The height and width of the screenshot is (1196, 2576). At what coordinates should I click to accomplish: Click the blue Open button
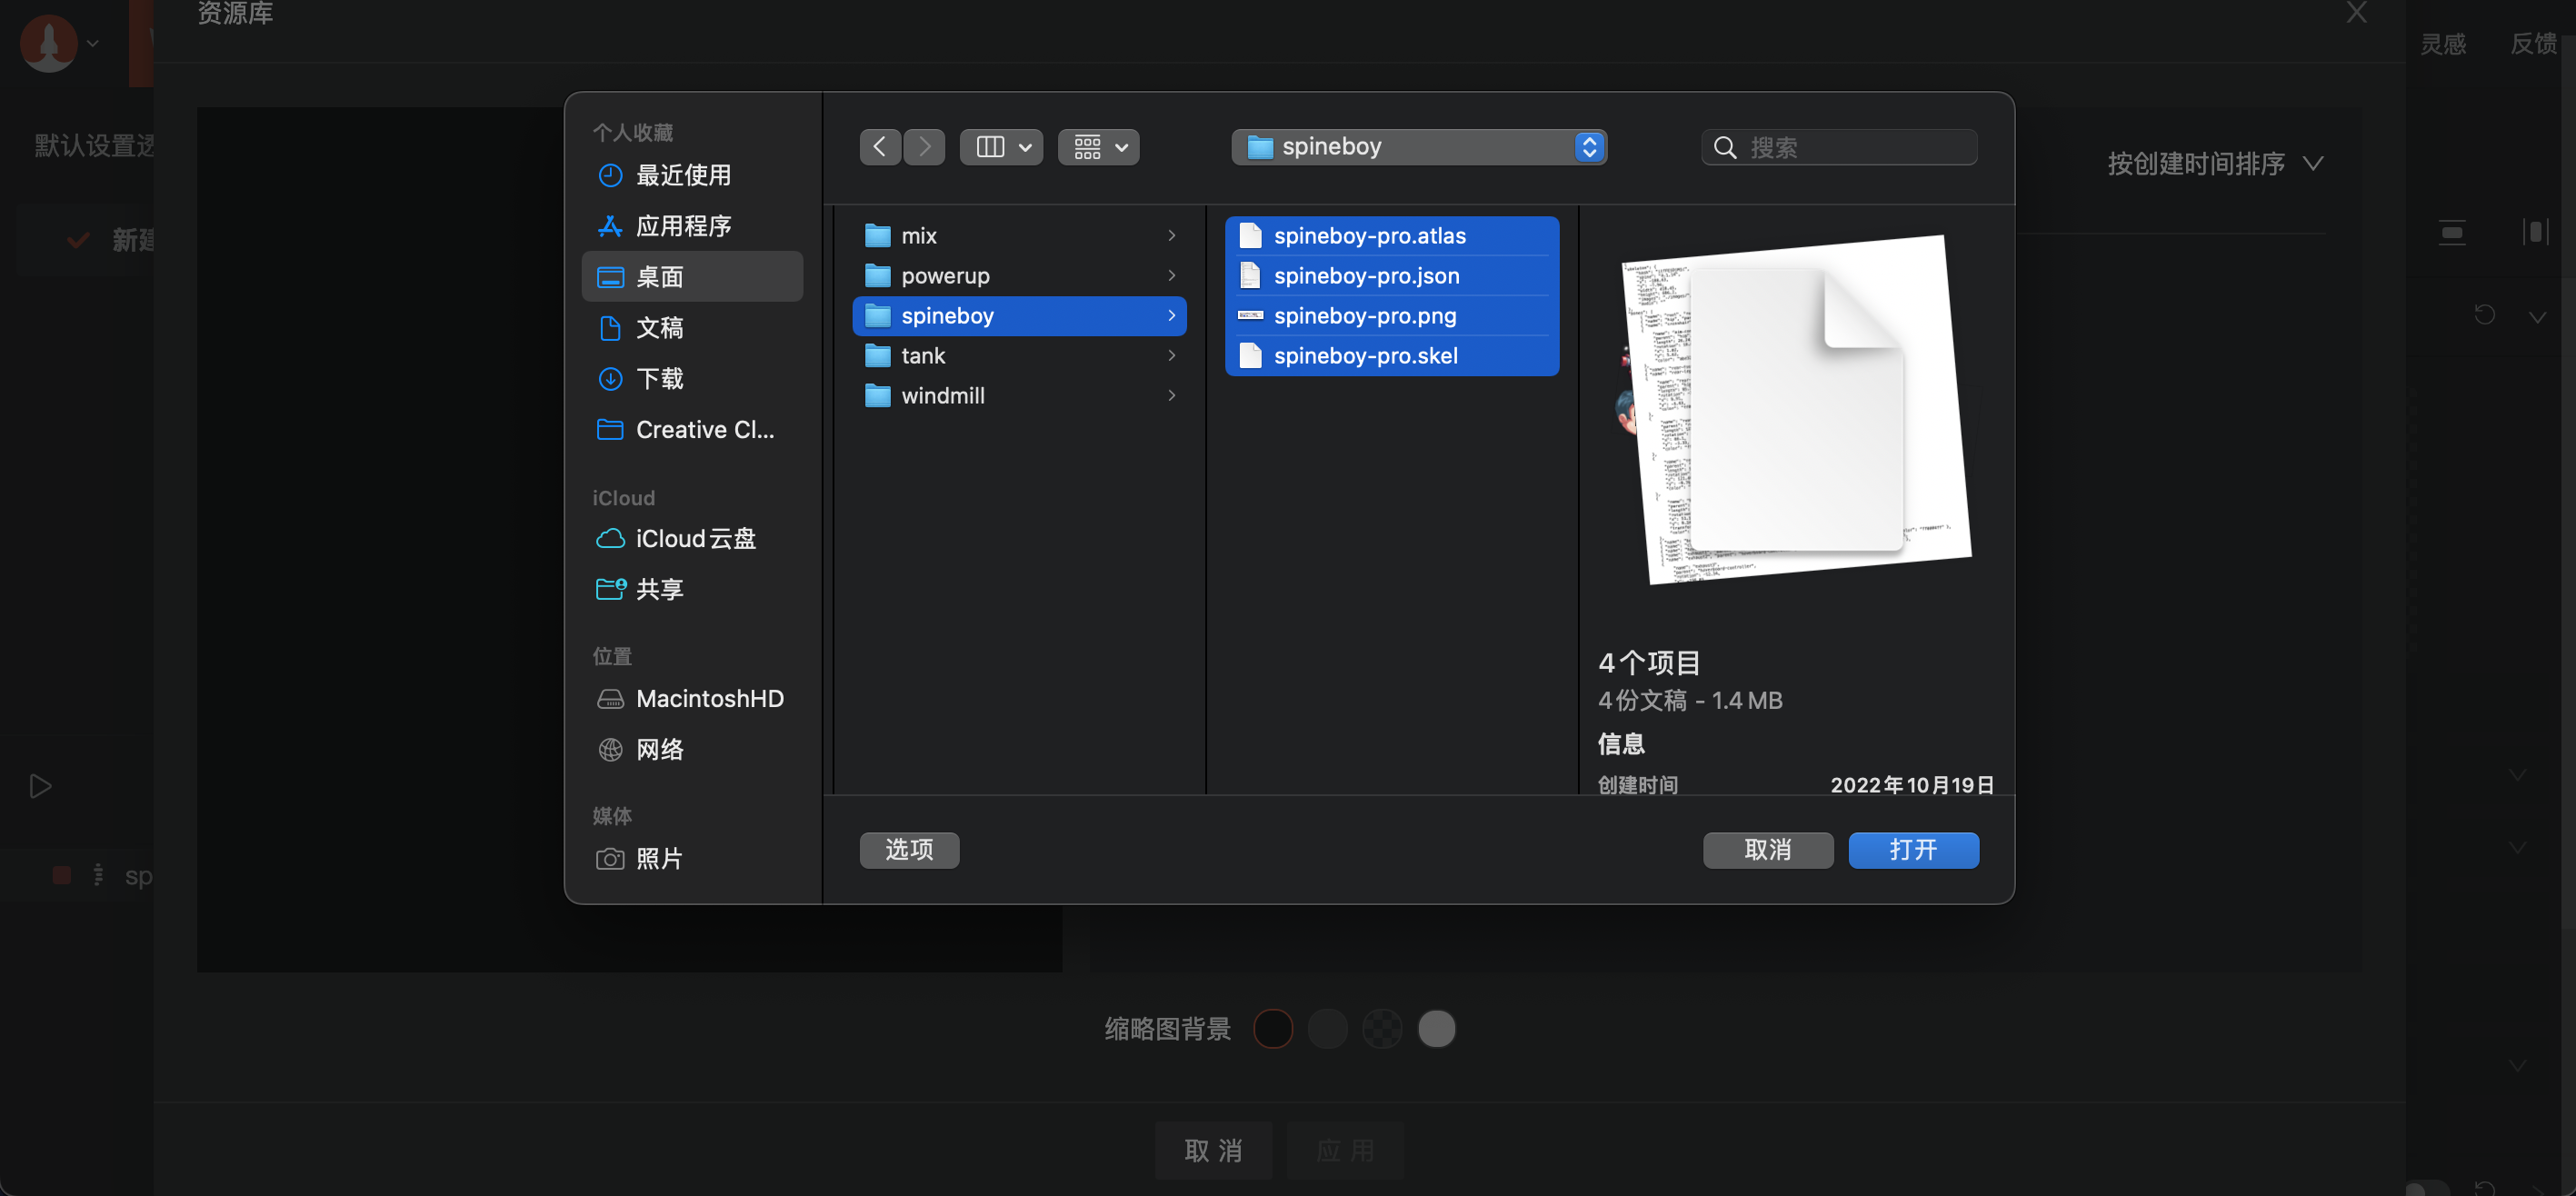pos(1912,850)
